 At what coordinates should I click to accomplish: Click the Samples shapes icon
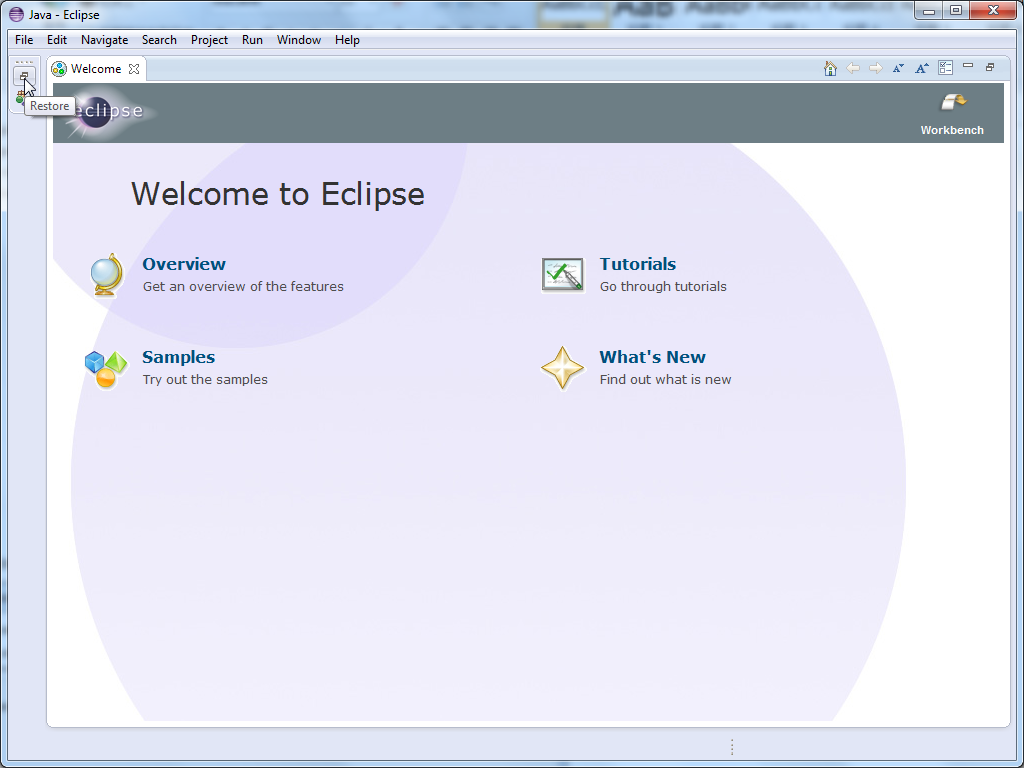click(106, 370)
